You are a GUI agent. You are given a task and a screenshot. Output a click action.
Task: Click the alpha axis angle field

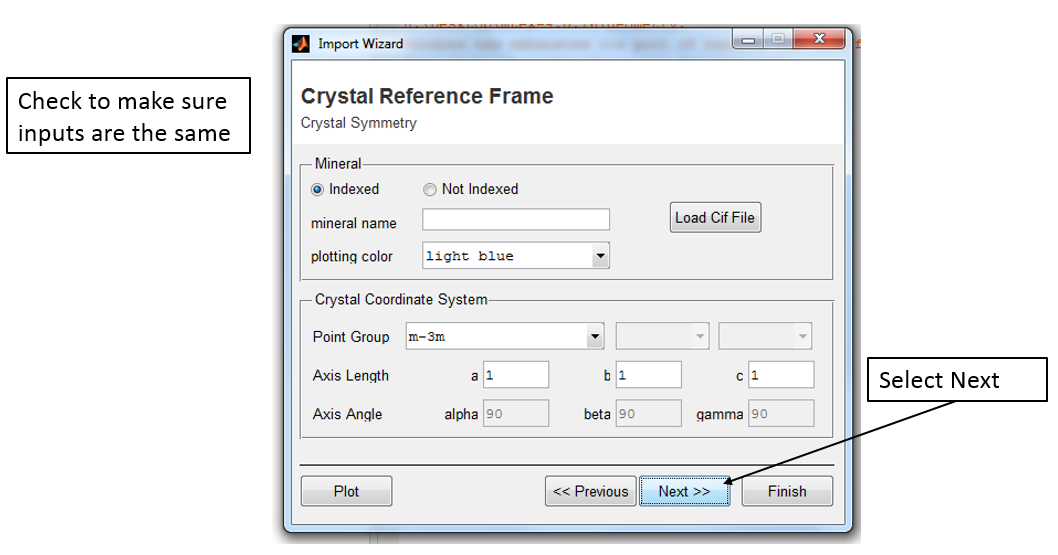[516, 414]
